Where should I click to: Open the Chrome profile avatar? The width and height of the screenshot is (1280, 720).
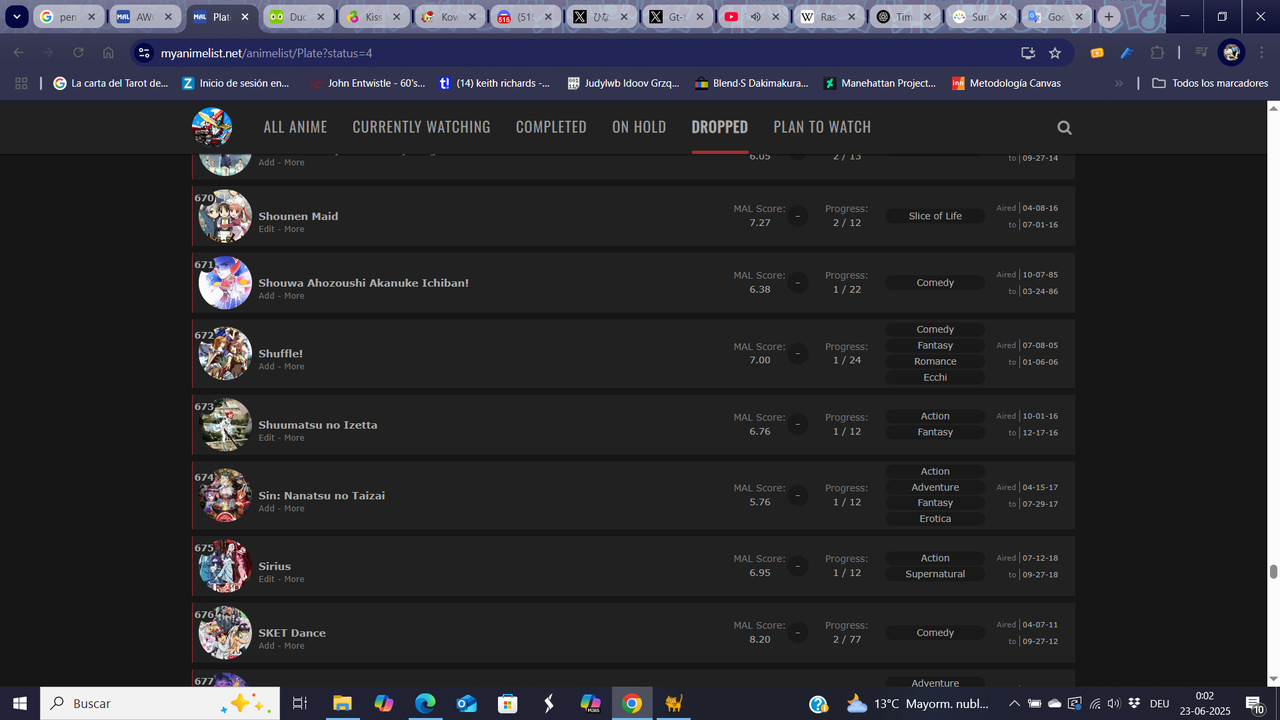click(x=1231, y=53)
